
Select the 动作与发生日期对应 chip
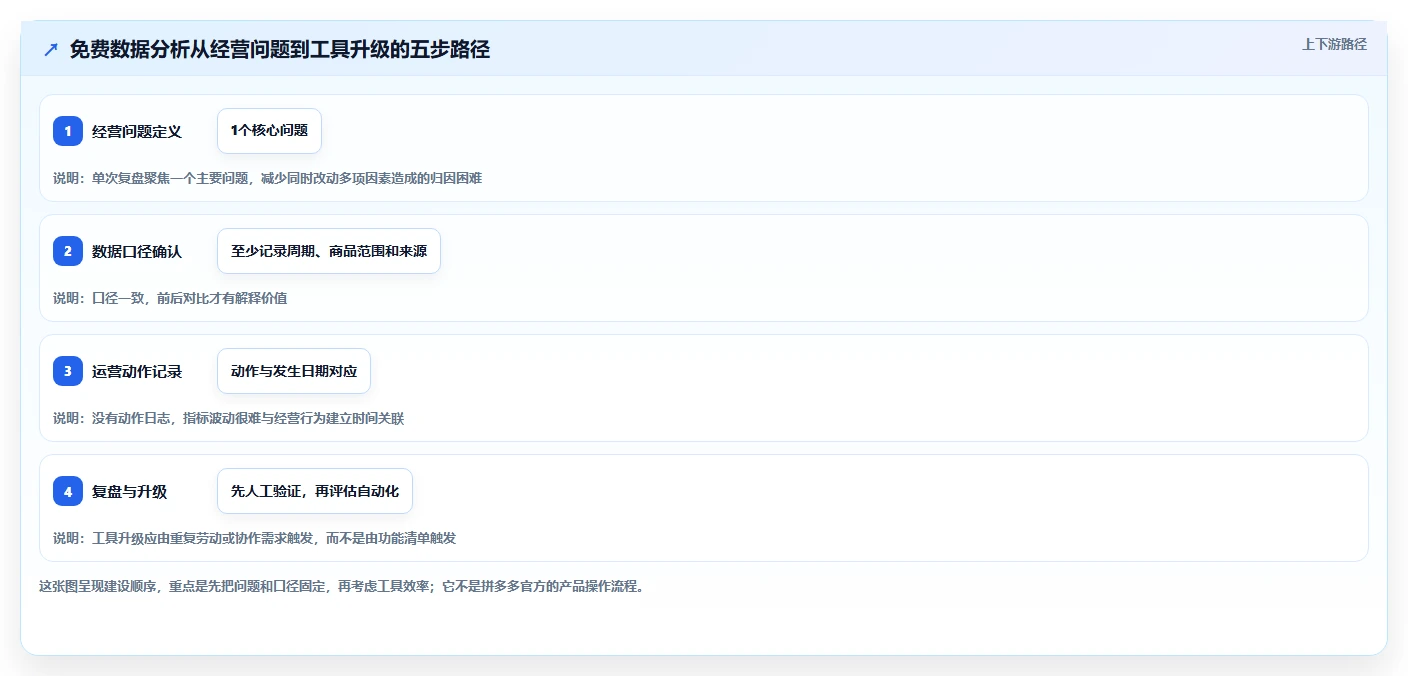pyautogui.click(x=294, y=371)
